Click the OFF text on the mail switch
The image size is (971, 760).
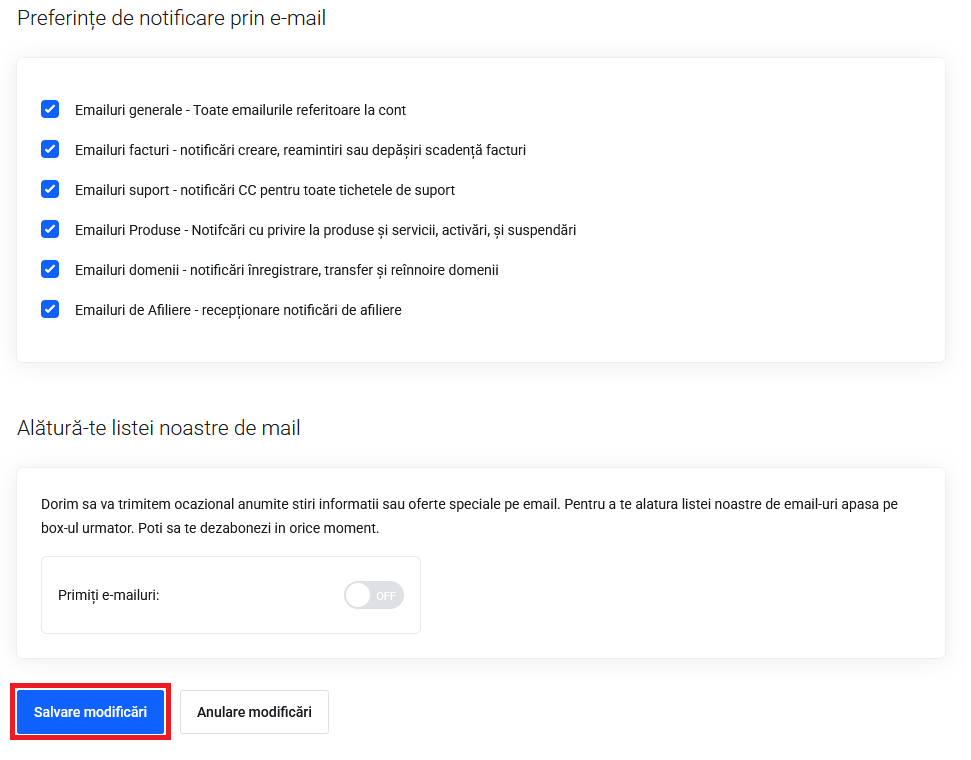click(386, 596)
